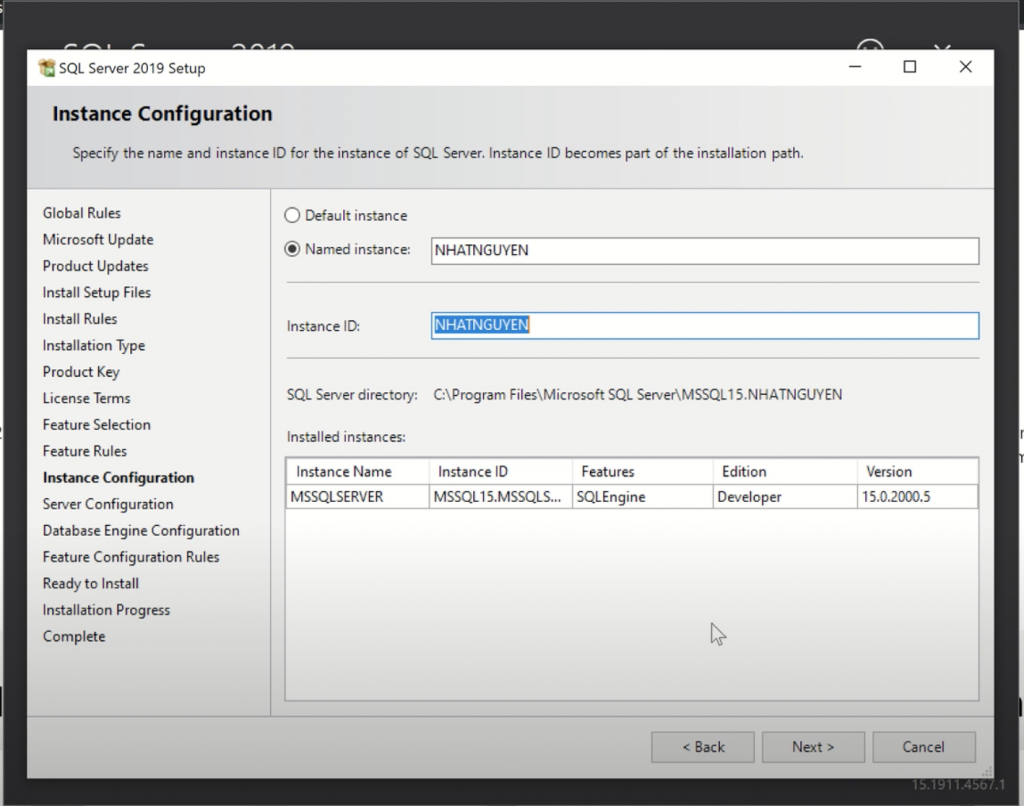Go to the Installation Progress step

click(106, 610)
